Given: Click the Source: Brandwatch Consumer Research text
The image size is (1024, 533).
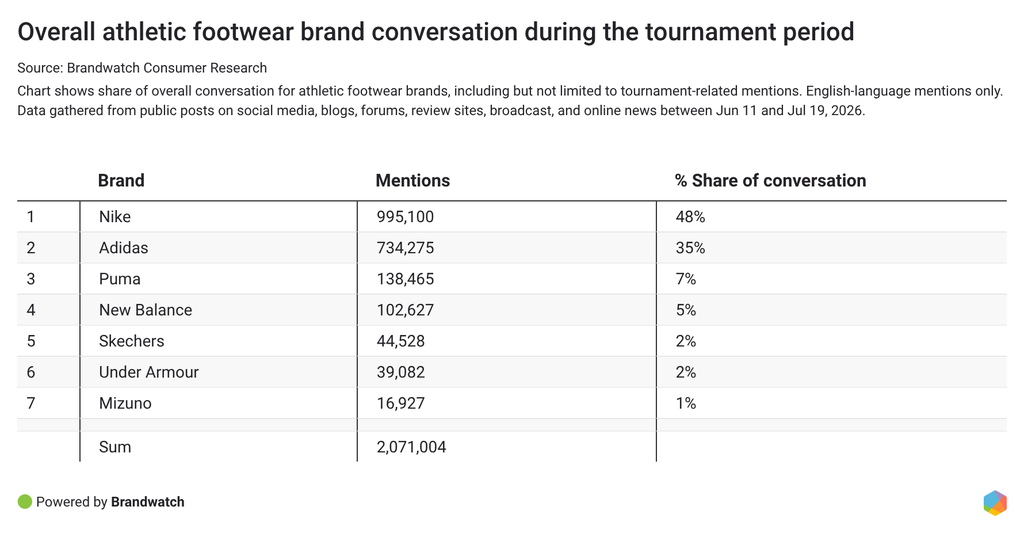Looking at the screenshot, I should 142,68.
